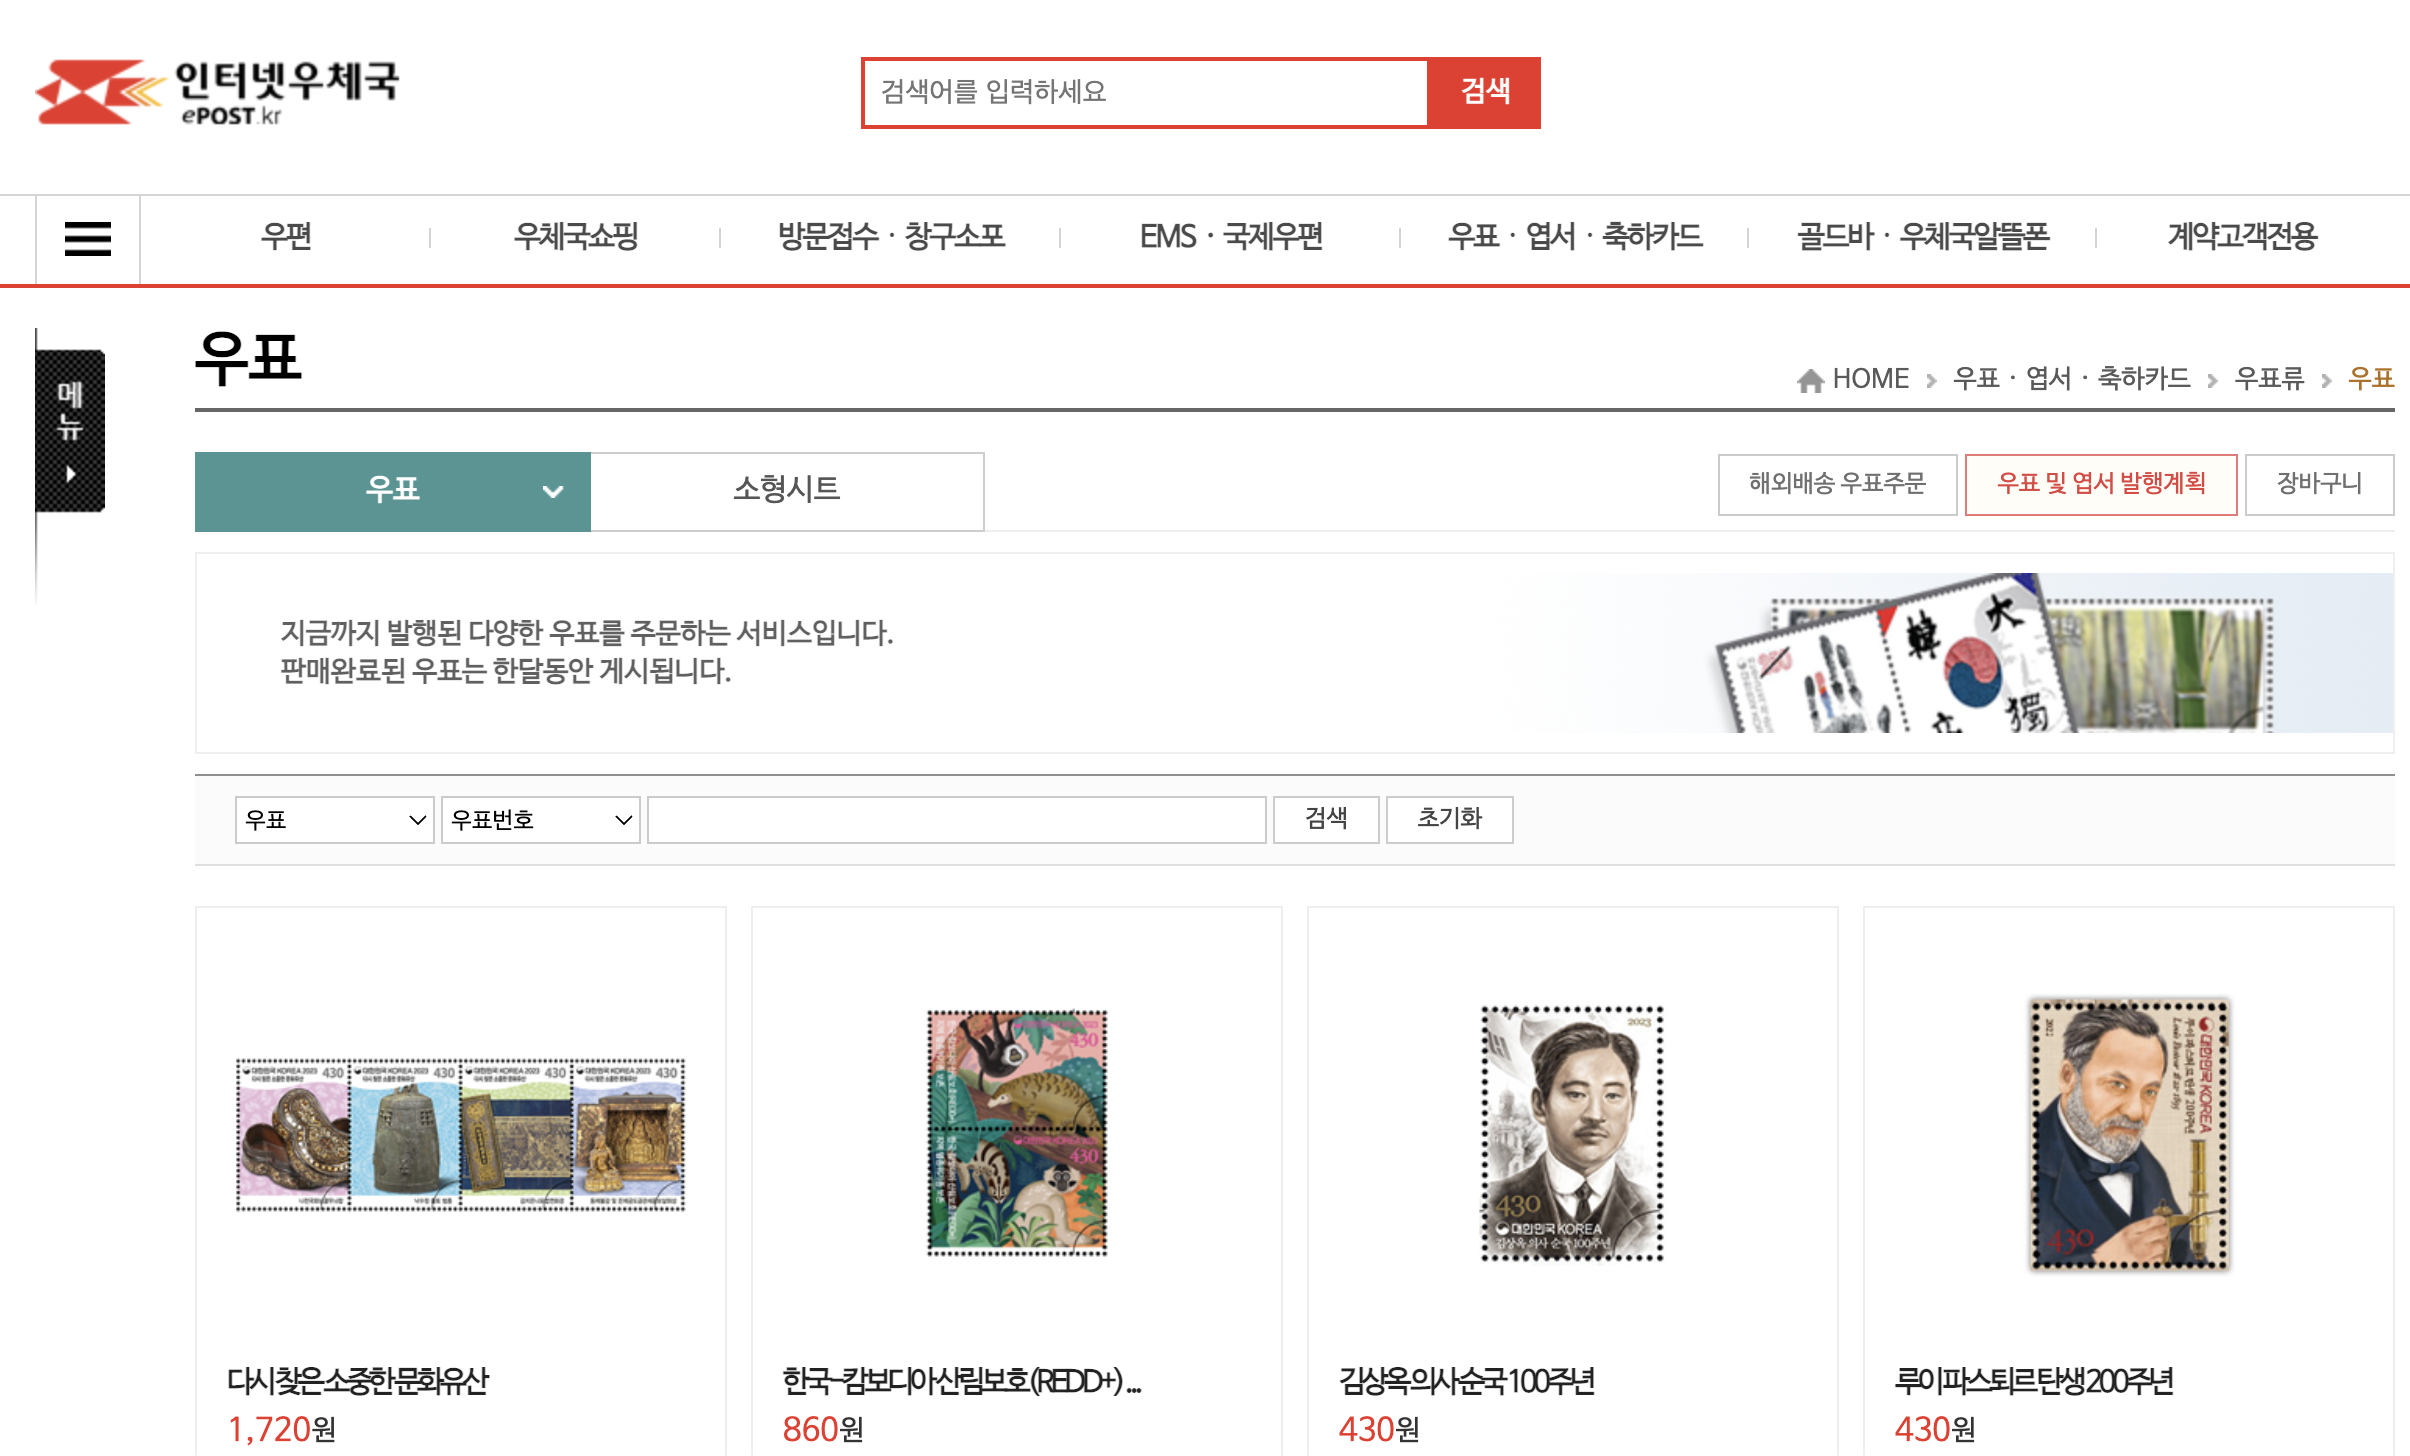Click the 초기화 reset button
Viewport: 2410px width, 1456px height.
[x=1449, y=819]
